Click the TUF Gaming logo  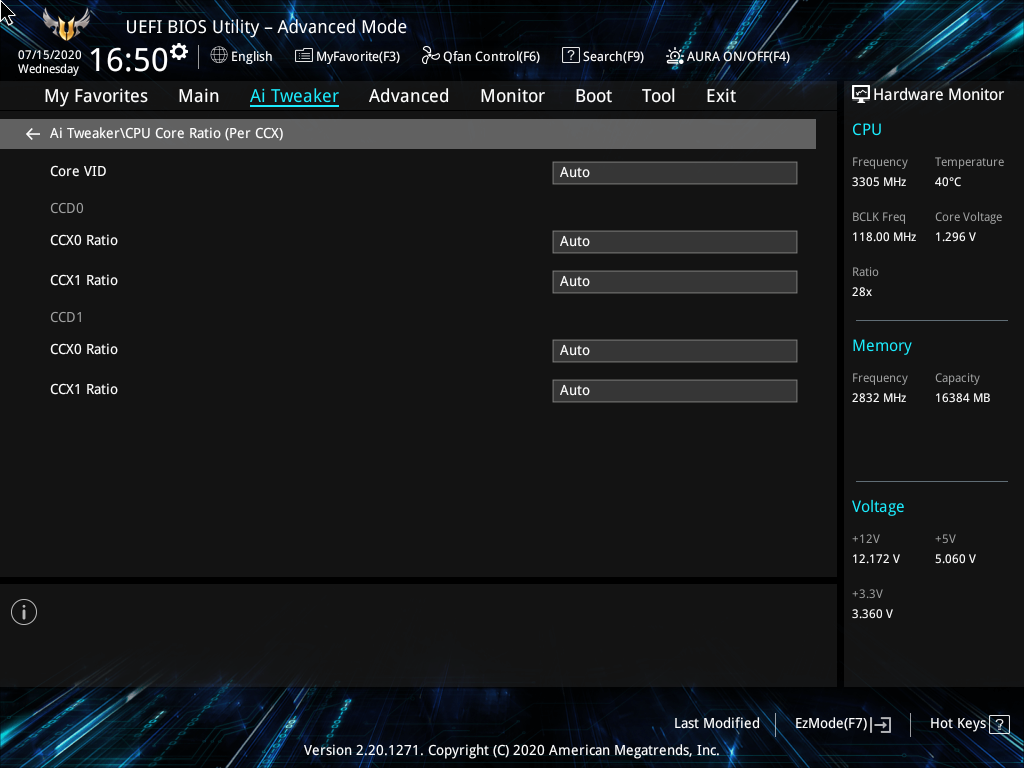point(65,24)
